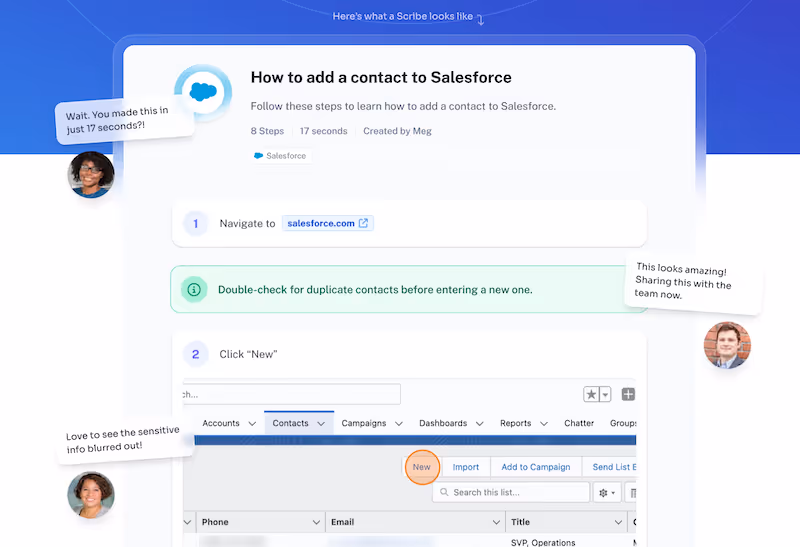Click the man in suit avatar
Image resolution: width=800 pixels, height=547 pixels.
pos(727,345)
